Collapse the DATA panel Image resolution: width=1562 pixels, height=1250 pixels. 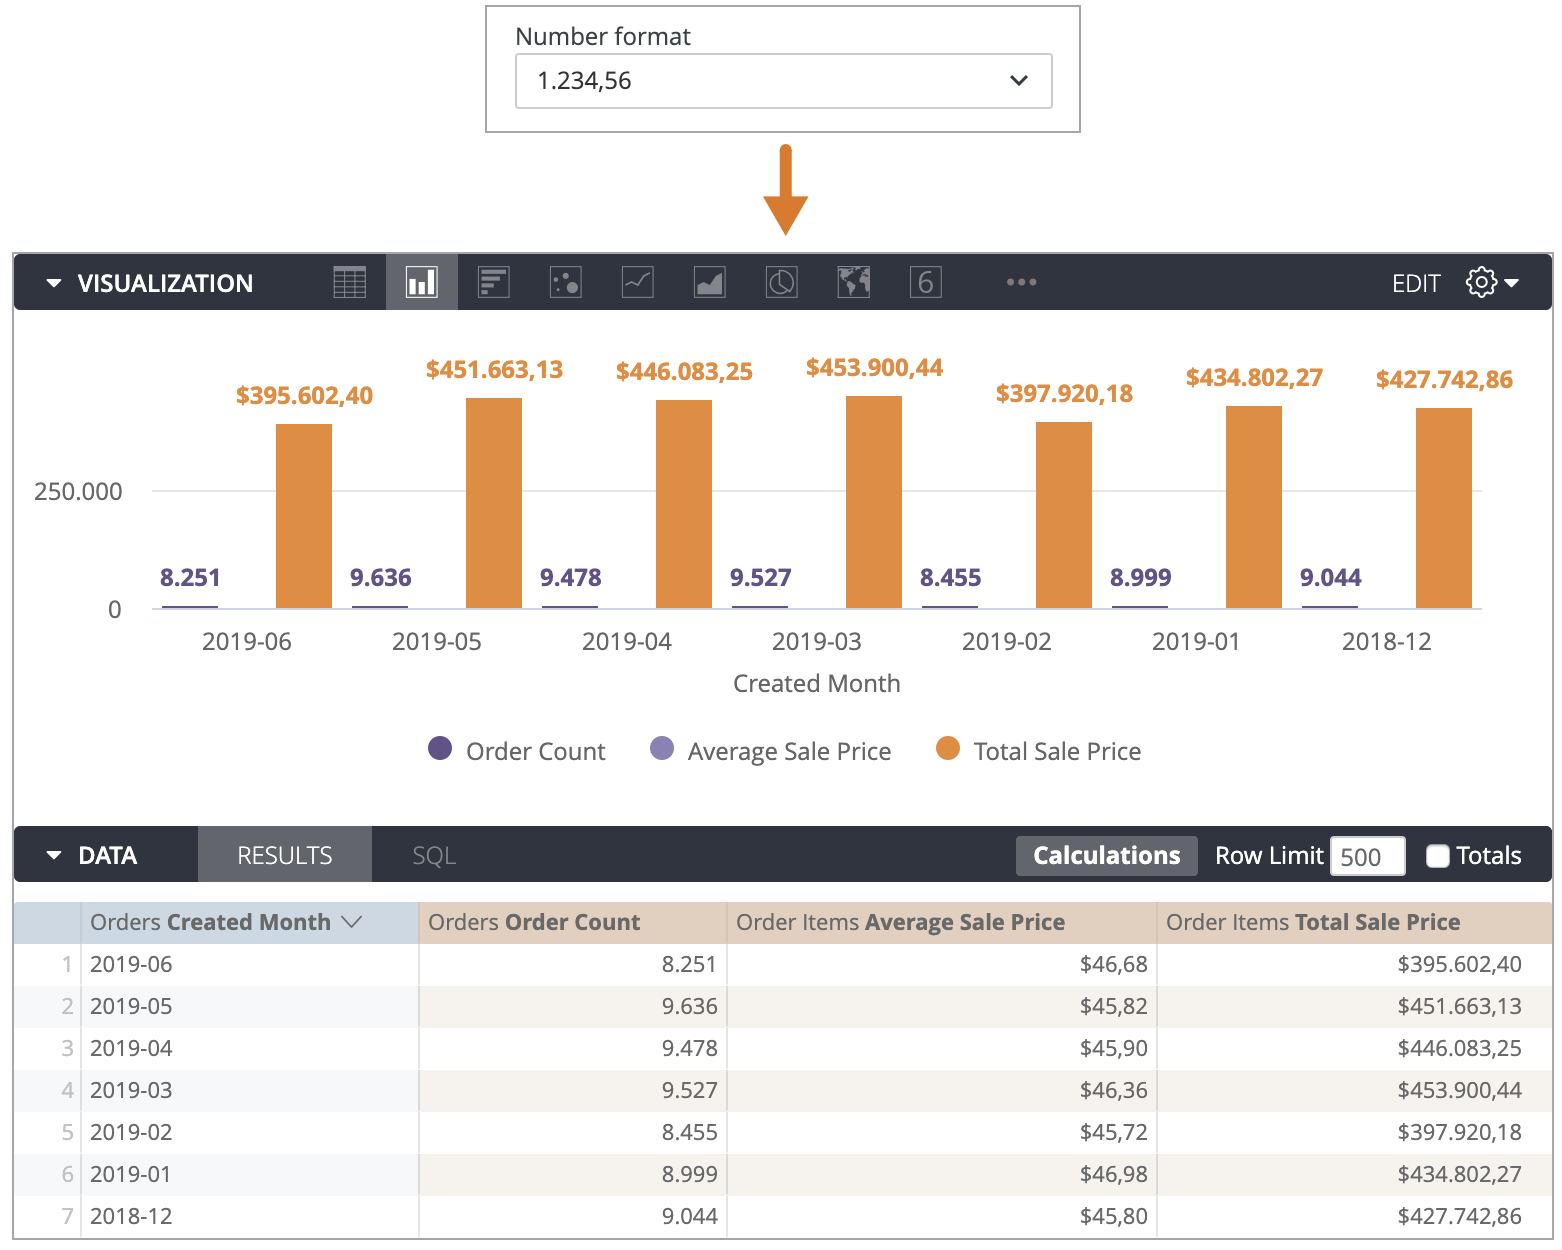pyautogui.click(x=55, y=855)
